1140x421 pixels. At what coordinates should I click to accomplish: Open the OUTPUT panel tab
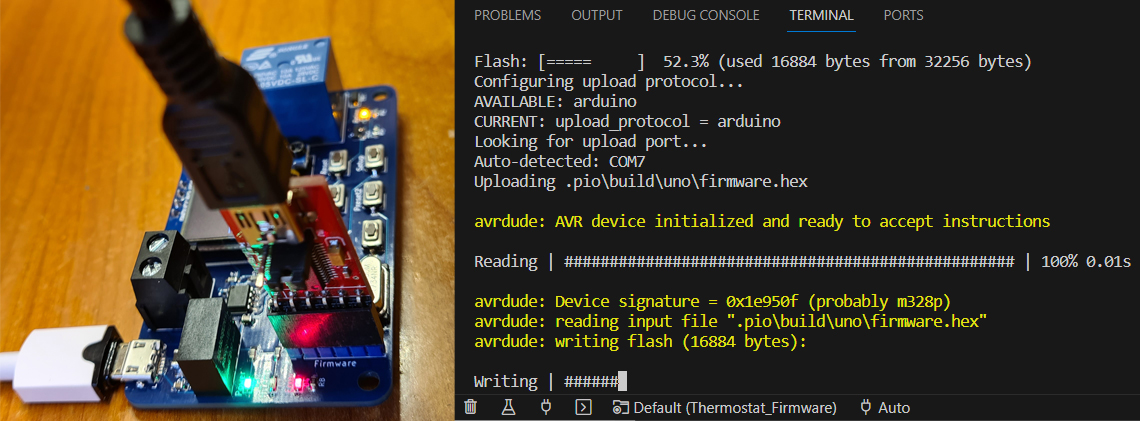597,15
